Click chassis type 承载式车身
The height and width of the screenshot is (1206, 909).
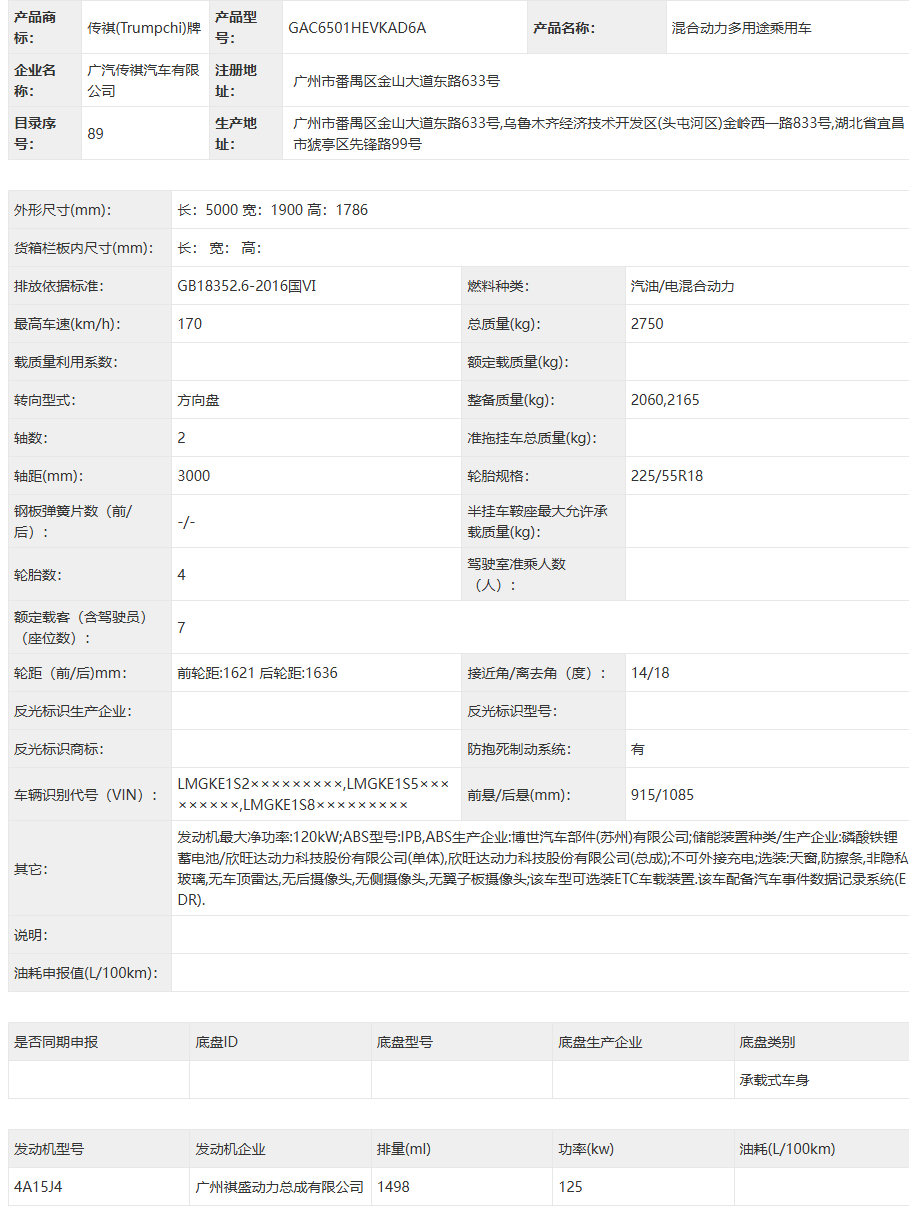pyautogui.click(x=774, y=1080)
